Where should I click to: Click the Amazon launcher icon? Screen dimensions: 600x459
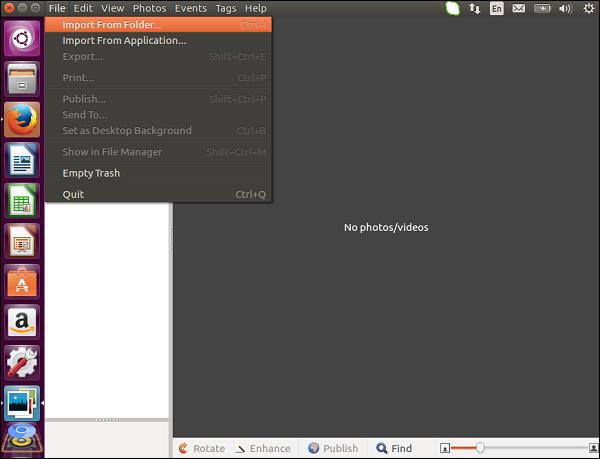21,322
